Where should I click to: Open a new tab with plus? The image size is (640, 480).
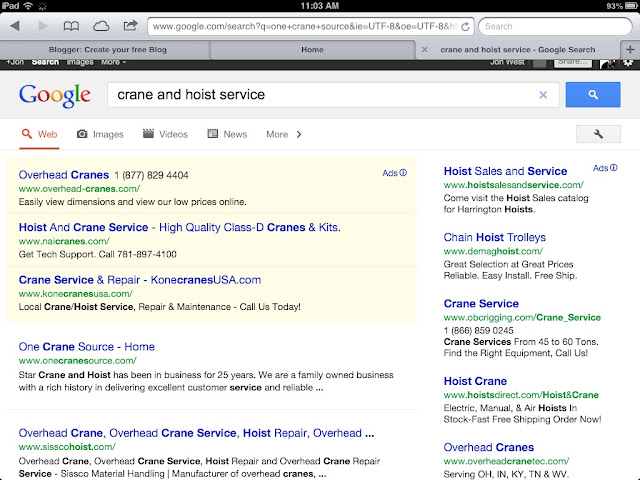(x=630, y=50)
